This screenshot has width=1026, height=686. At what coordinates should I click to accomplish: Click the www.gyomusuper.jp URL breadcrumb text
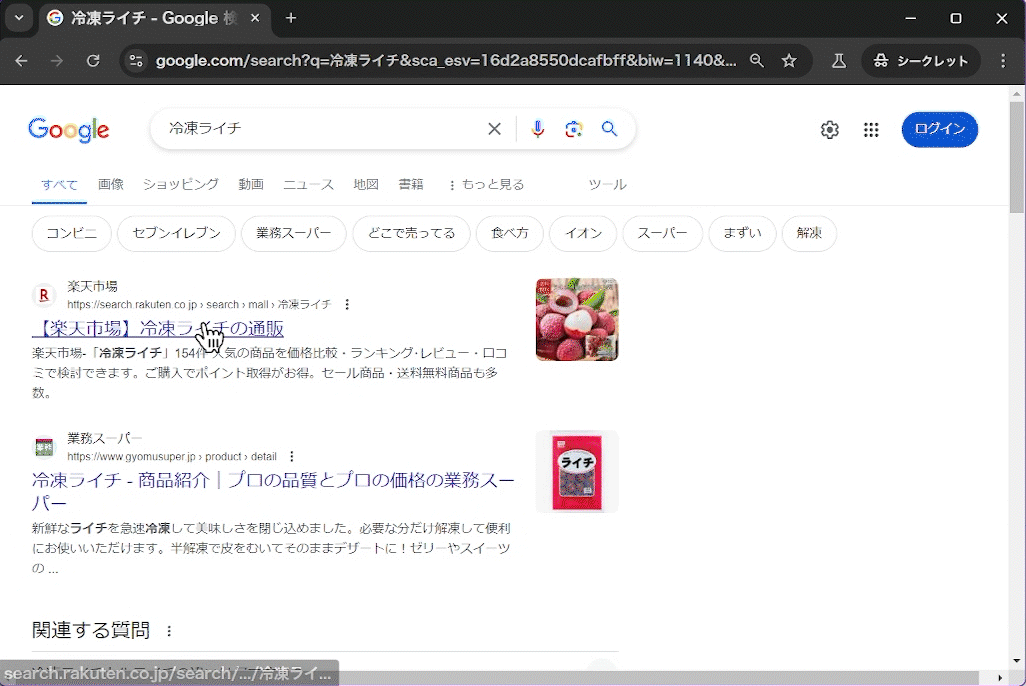[171, 456]
